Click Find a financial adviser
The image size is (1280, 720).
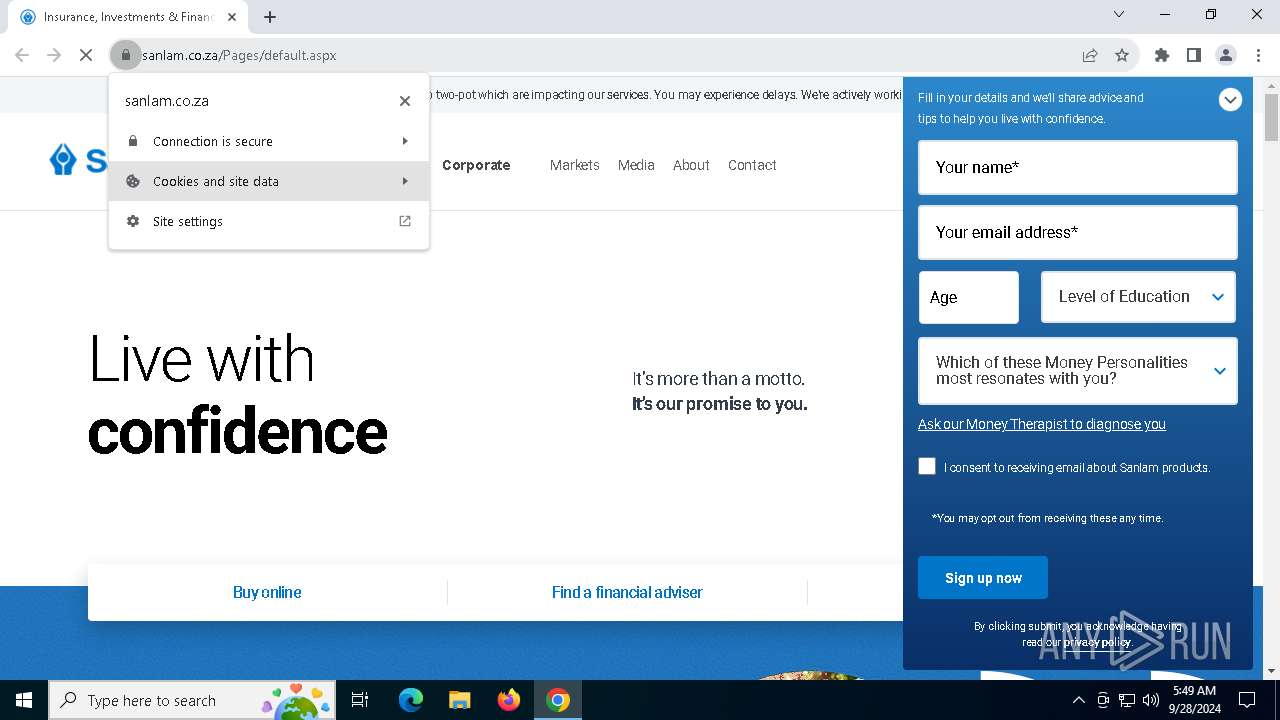[x=627, y=592]
